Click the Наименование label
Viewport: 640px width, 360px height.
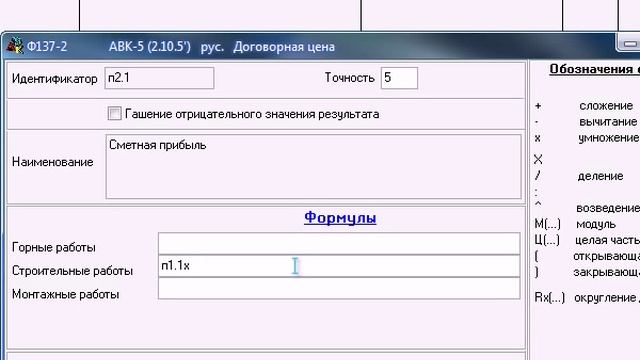click(53, 162)
